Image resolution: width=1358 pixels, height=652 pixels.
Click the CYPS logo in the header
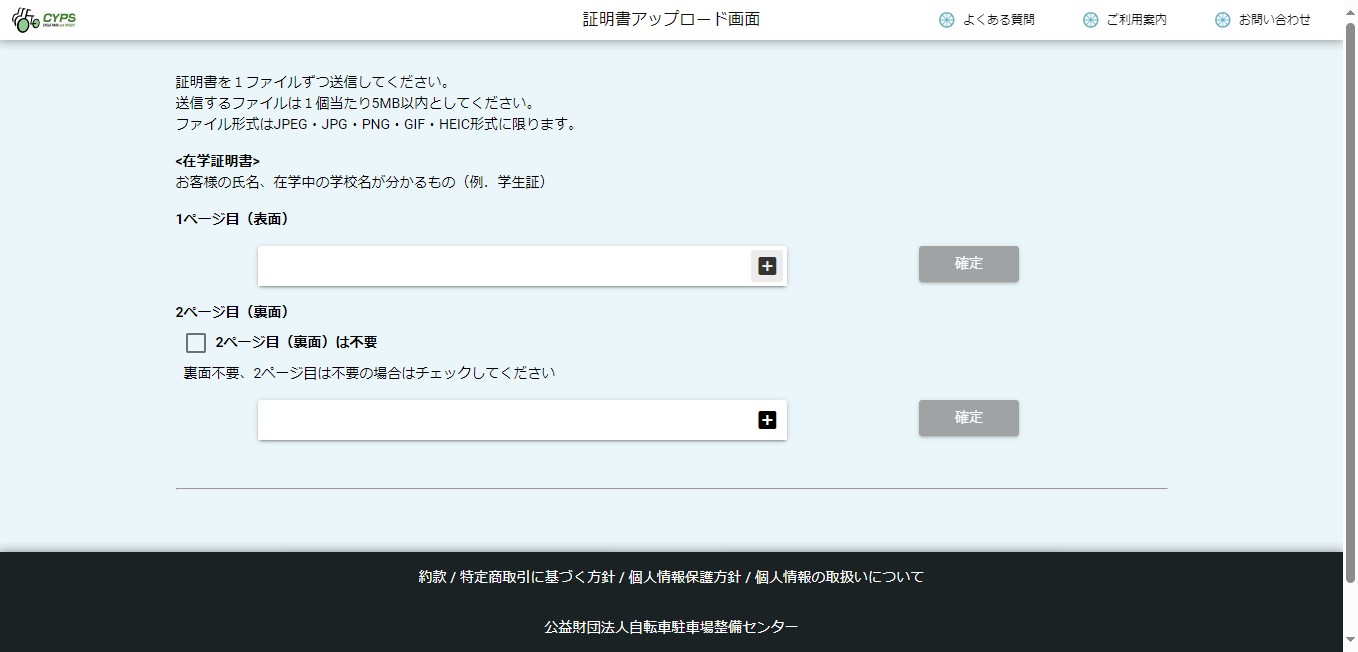[44, 19]
